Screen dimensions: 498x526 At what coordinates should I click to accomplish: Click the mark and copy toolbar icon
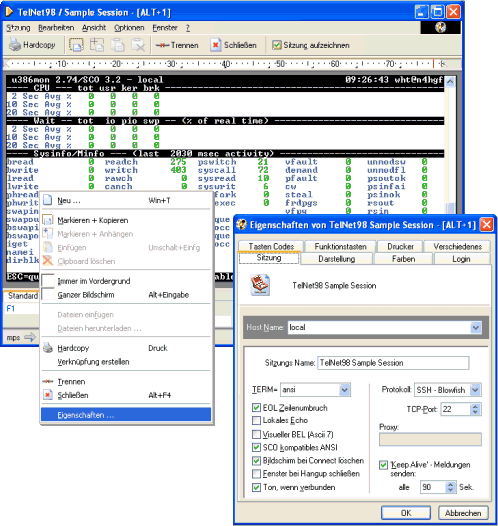coord(76,45)
